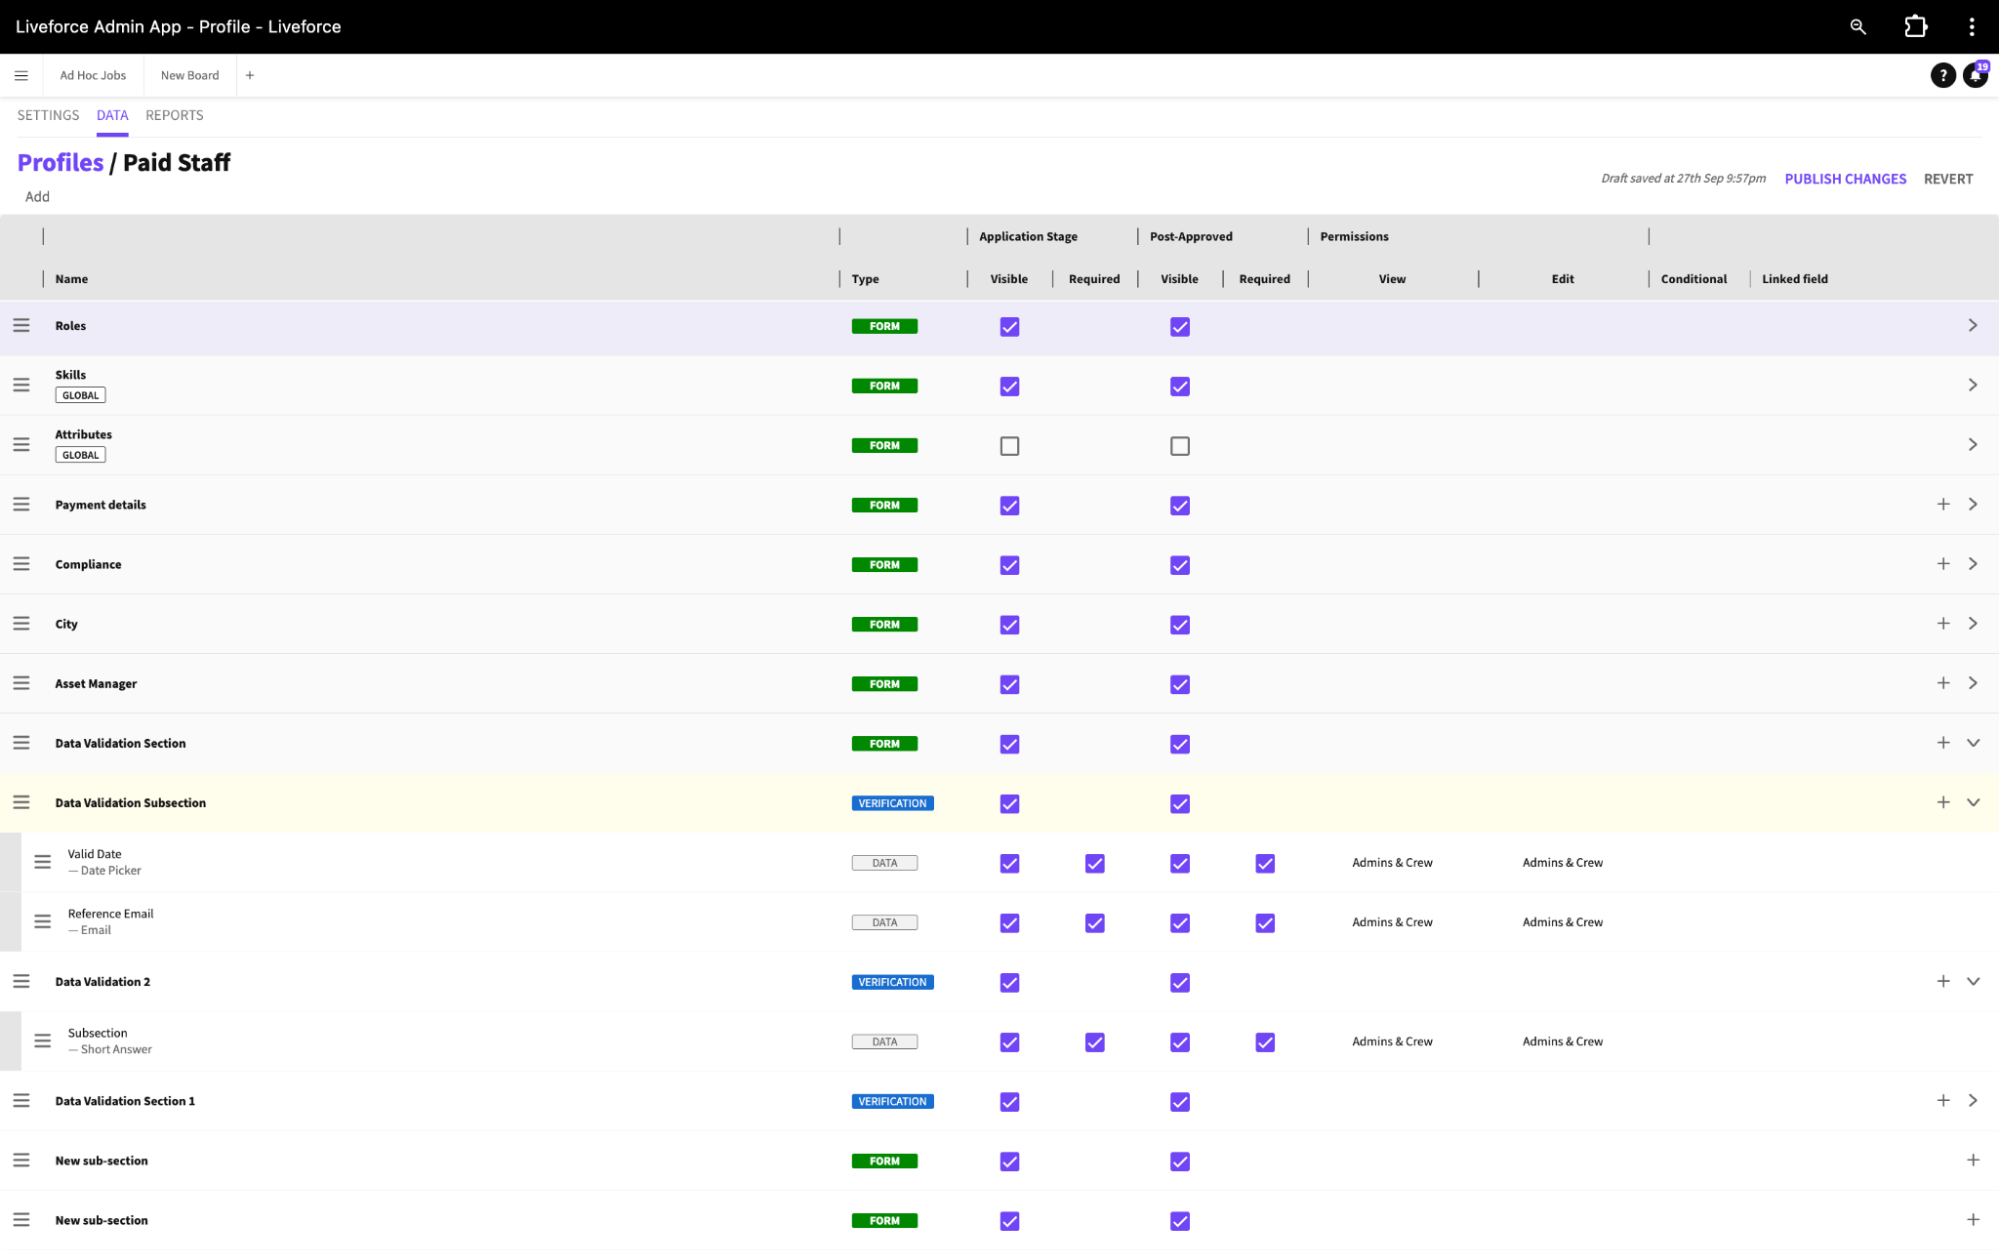Click the browser extensions puzzle icon
The width and height of the screenshot is (1999, 1251).
pos(1915,27)
